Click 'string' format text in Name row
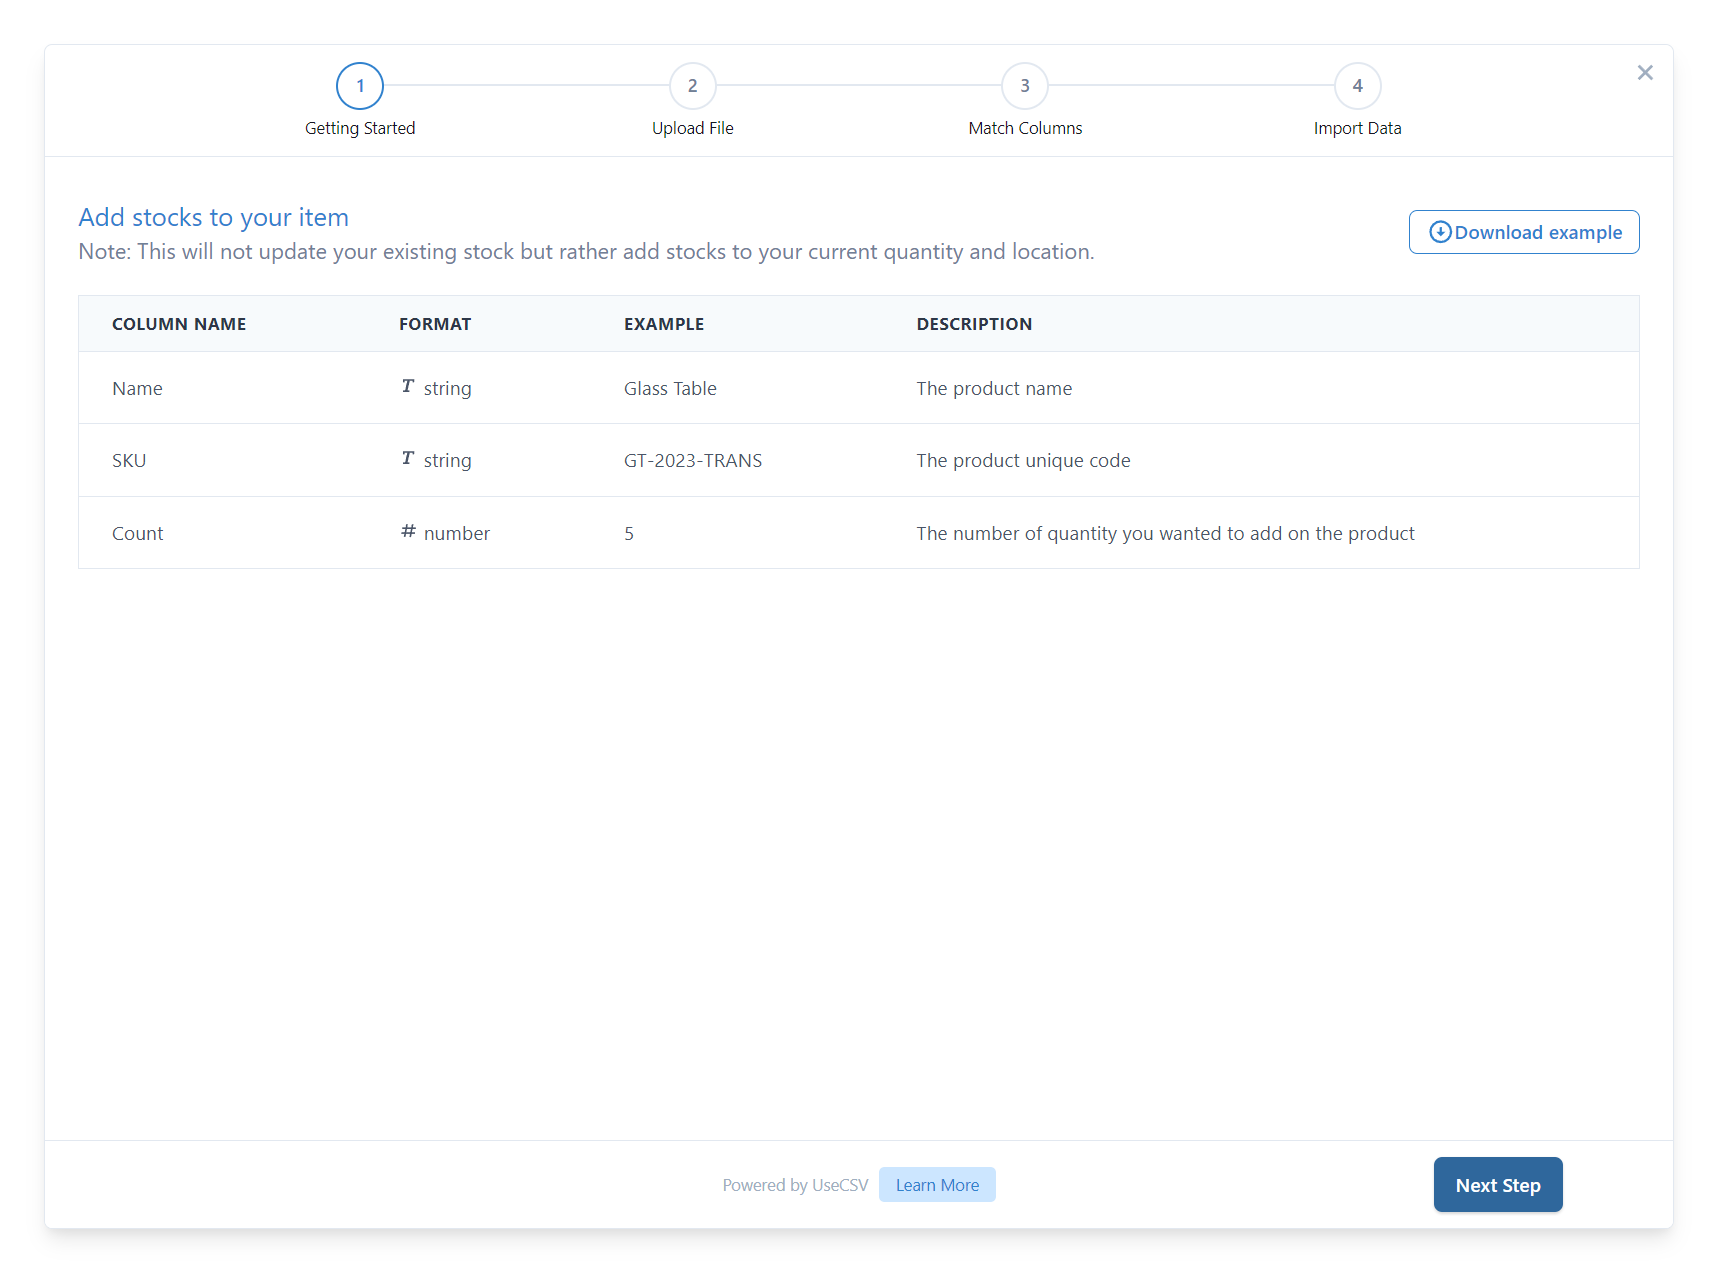 point(447,388)
